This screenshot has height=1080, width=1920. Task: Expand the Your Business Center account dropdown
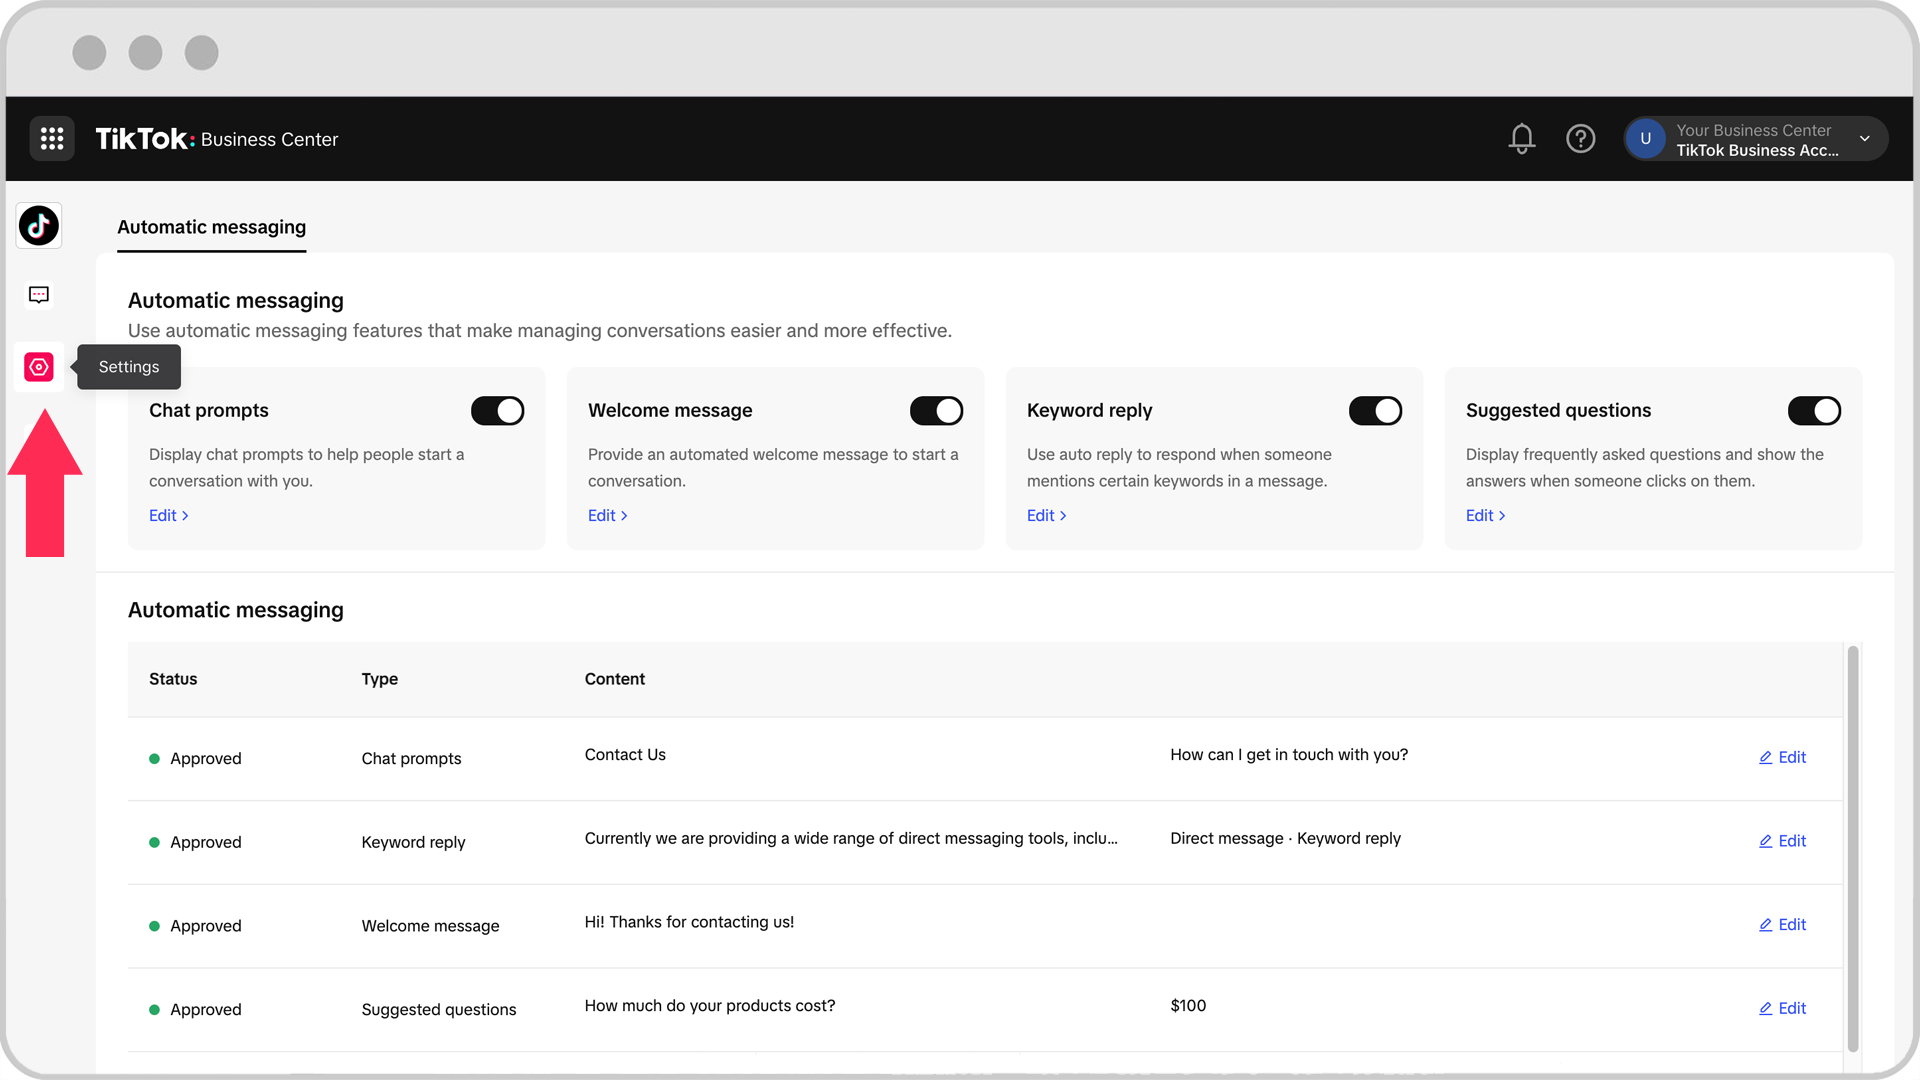pyautogui.click(x=1865, y=139)
